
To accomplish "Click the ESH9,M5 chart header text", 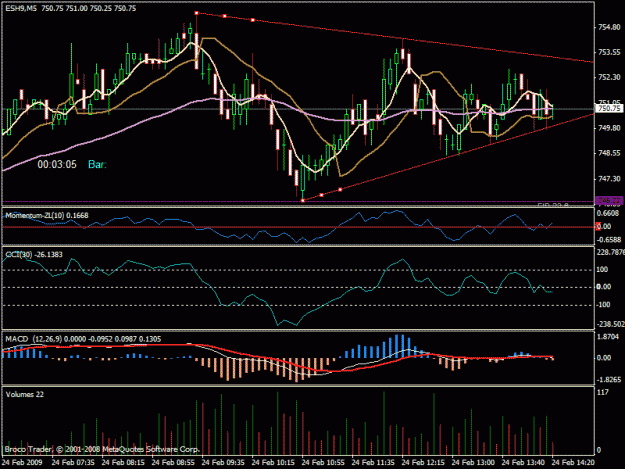I will pos(71,8).
